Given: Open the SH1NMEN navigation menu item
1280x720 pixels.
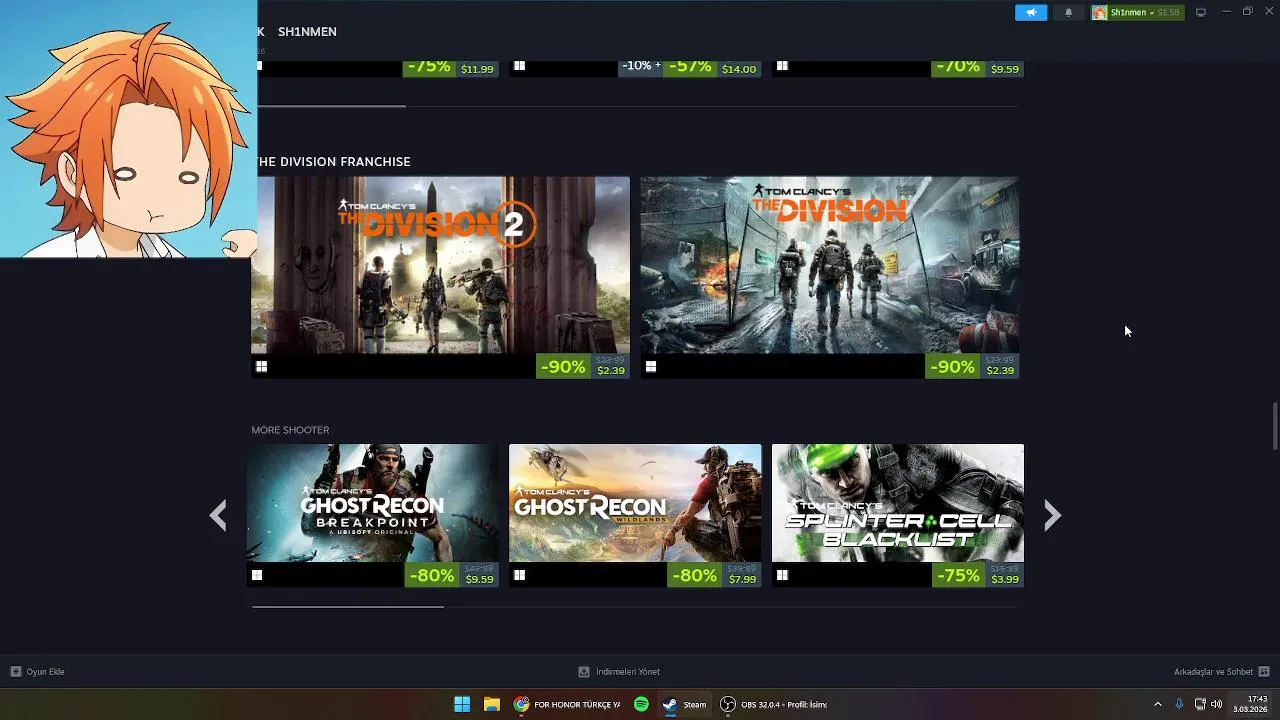Looking at the screenshot, I should coord(307,32).
